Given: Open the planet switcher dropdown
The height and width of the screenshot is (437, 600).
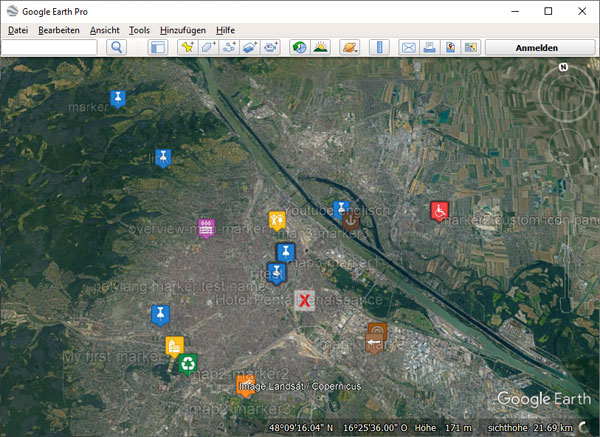Looking at the screenshot, I should point(349,47).
